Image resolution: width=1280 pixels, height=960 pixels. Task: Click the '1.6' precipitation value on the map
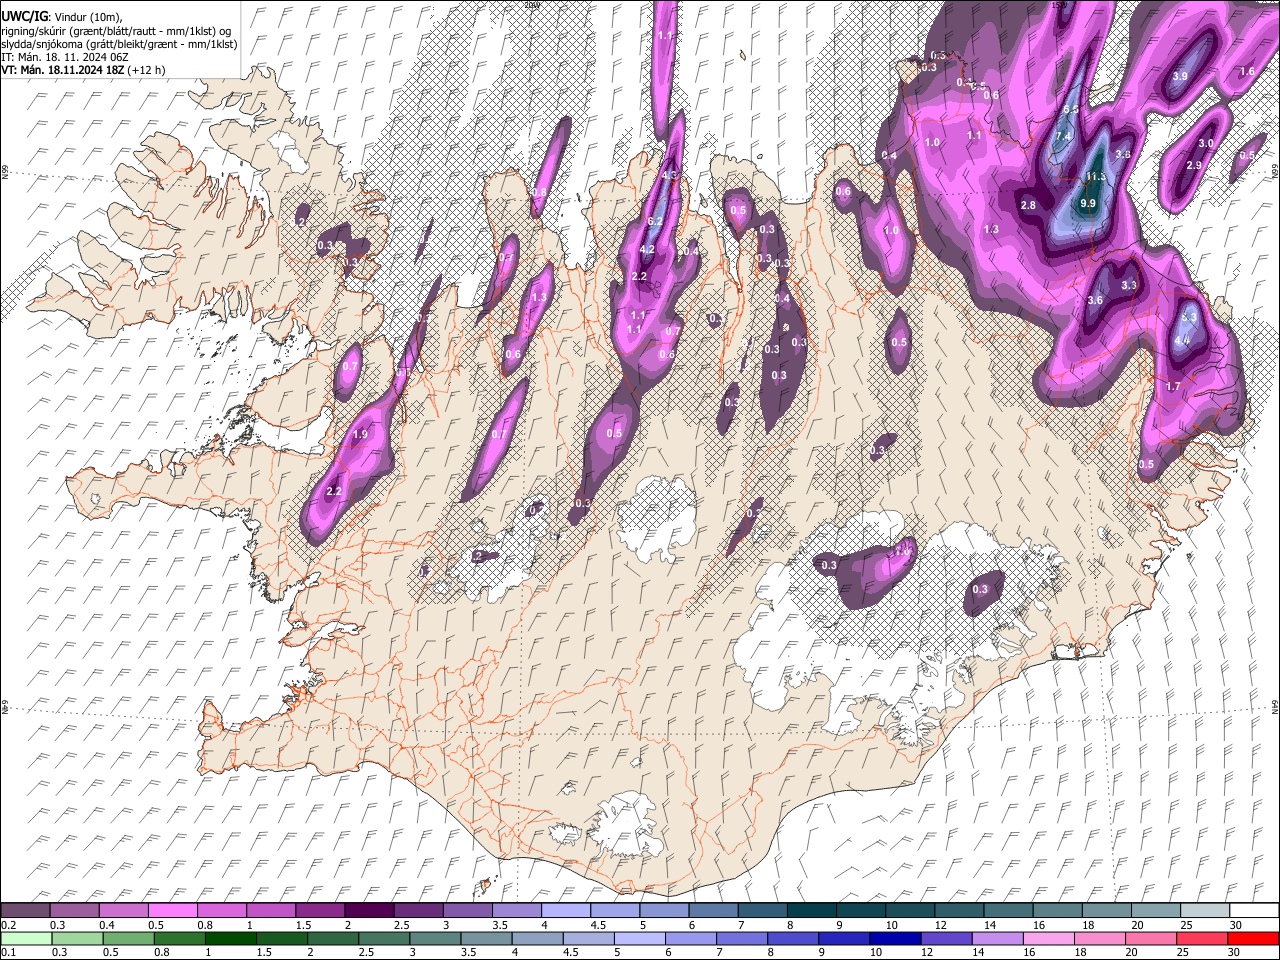click(x=1247, y=72)
